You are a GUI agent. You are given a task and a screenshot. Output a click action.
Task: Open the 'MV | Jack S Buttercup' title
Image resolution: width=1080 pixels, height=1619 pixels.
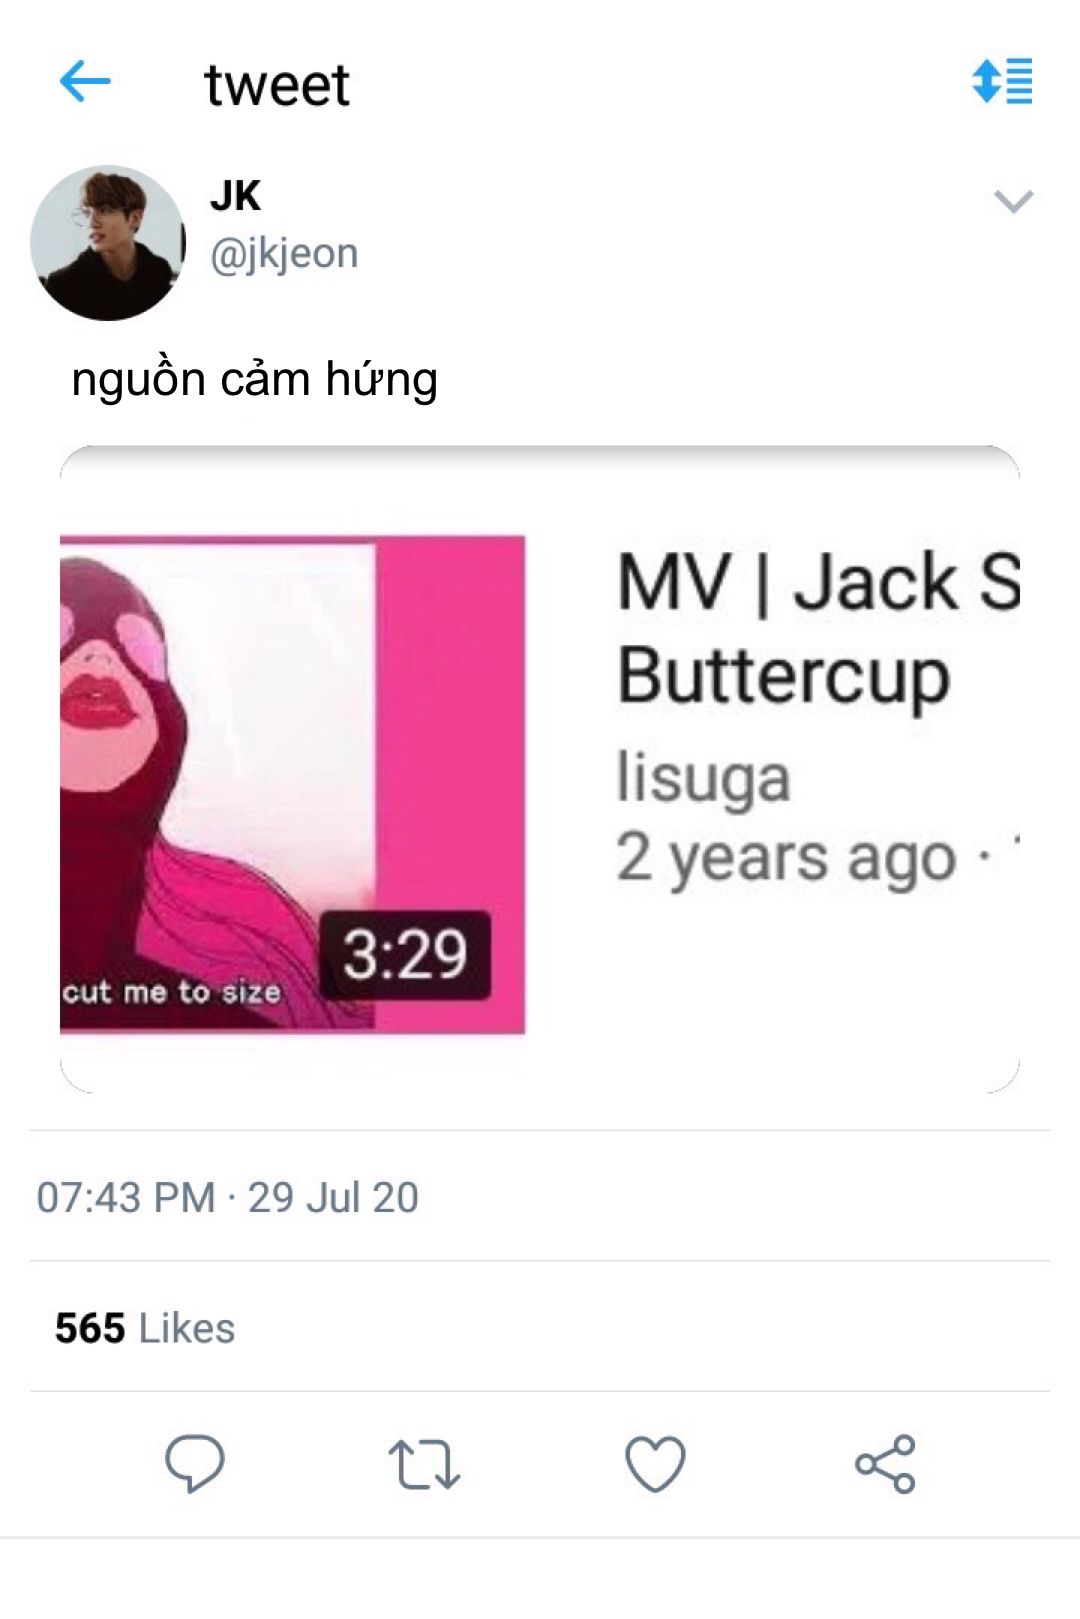click(818, 628)
